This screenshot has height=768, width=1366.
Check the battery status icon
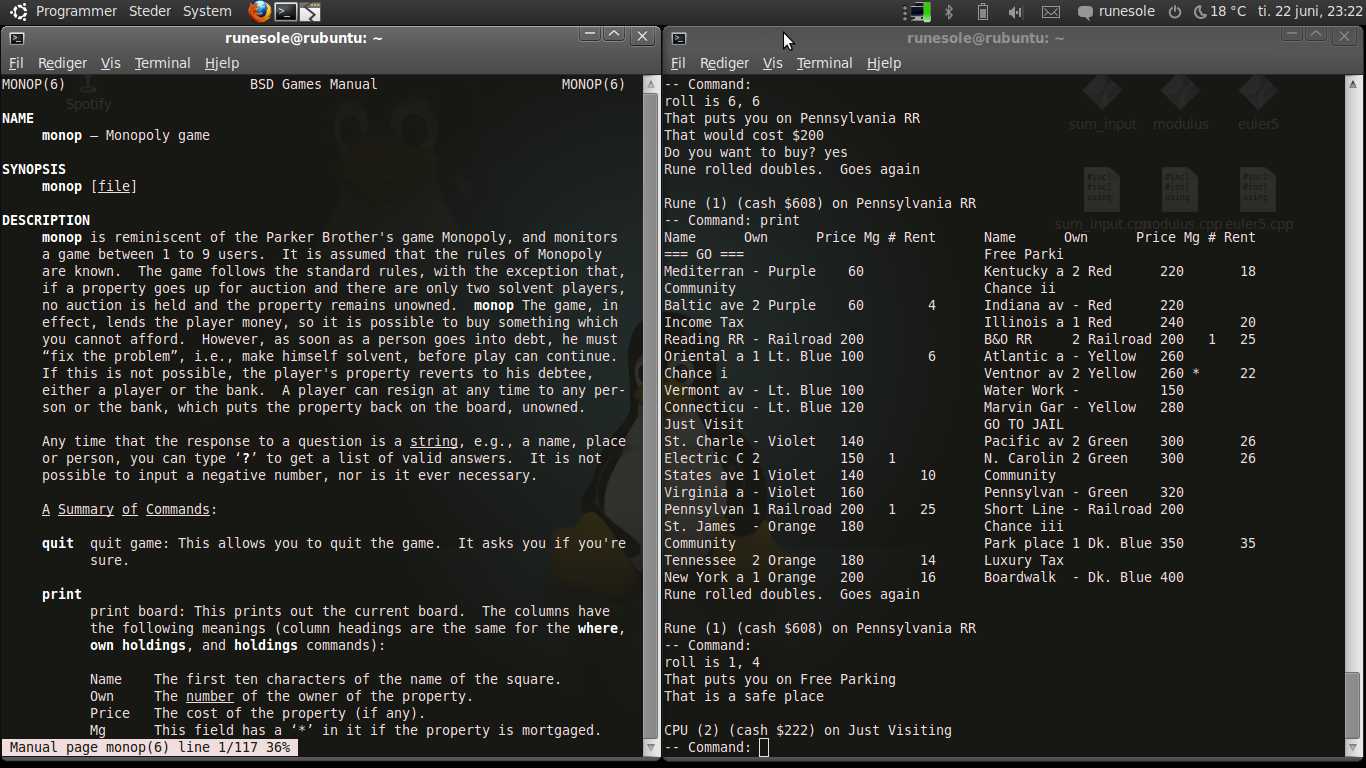tap(982, 12)
